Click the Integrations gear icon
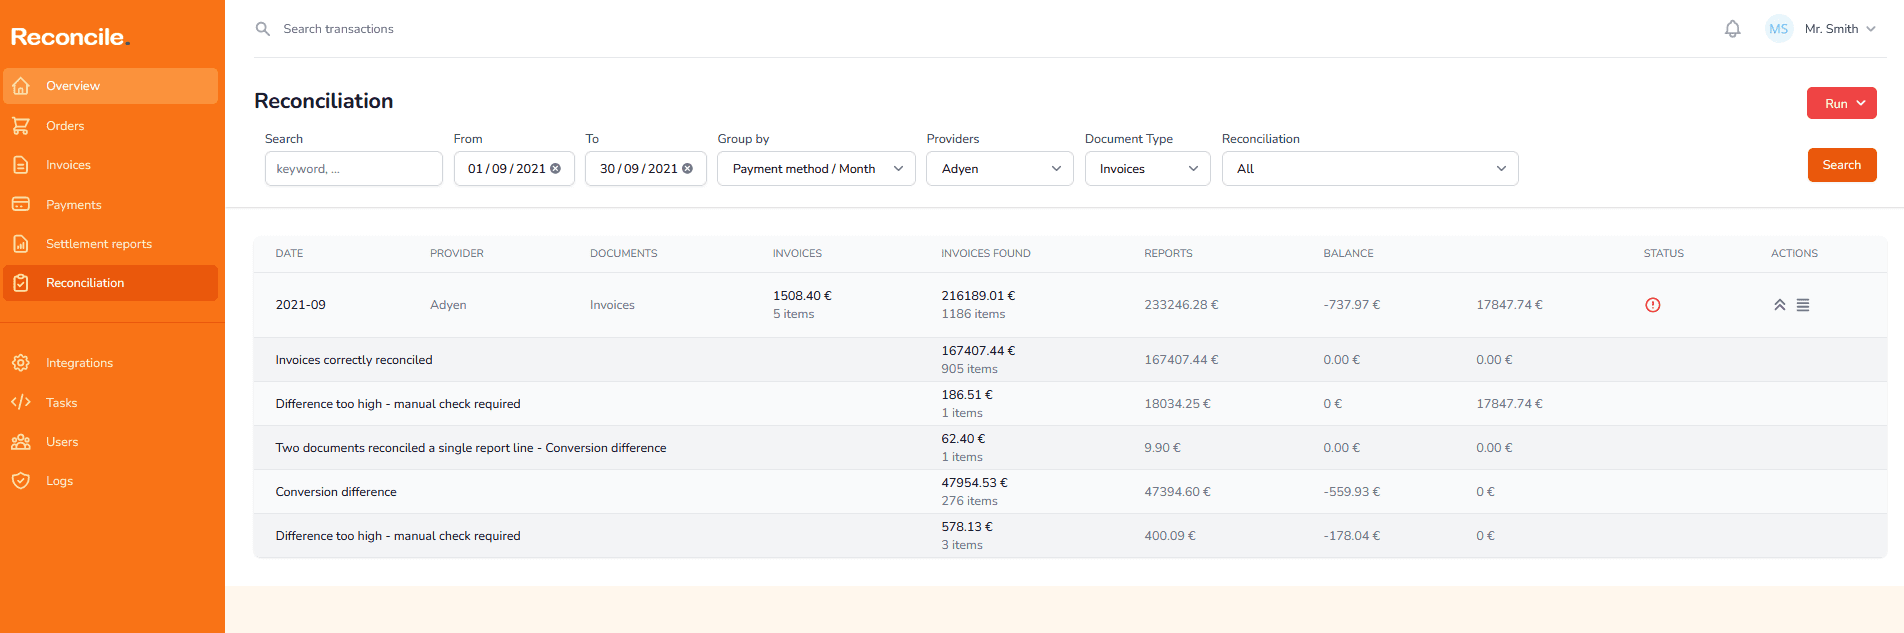The height and width of the screenshot is (633, 1904). (x=21, y=363)
